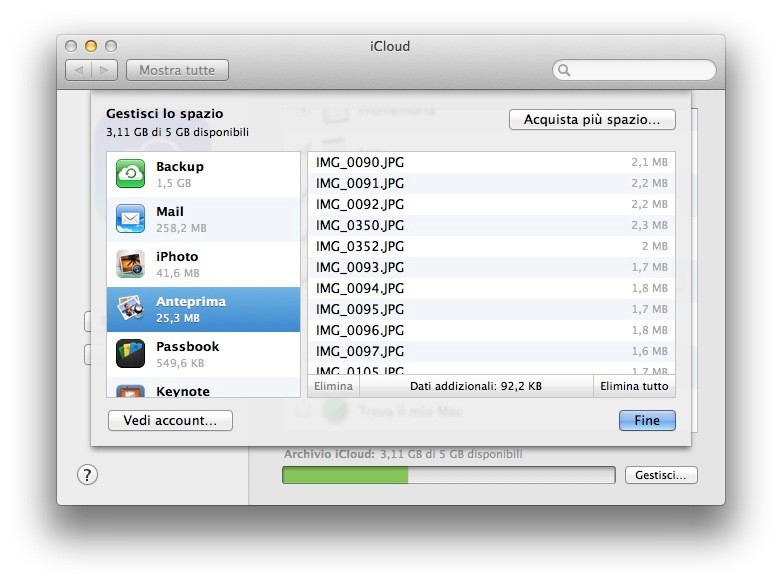The width and height of the screenshot is (782, 584).
Task: Open help with the question mark button
Action: 88,475
